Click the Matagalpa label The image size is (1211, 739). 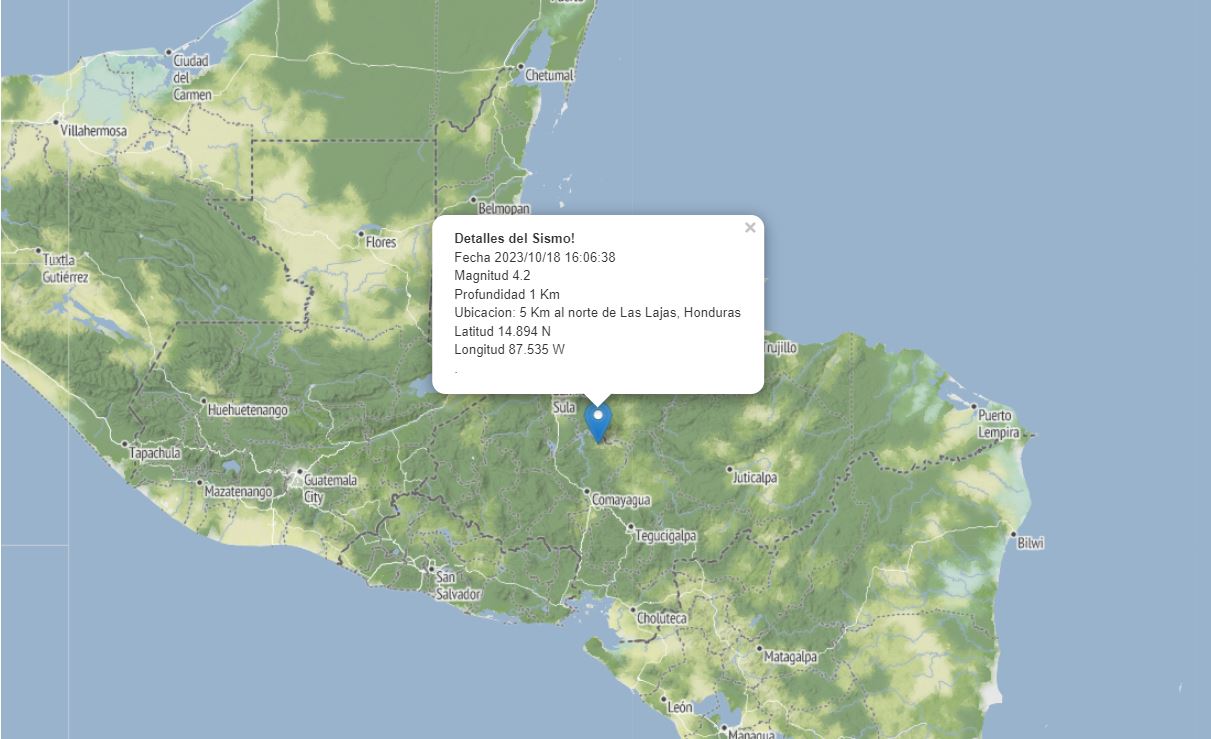(791, 657)
